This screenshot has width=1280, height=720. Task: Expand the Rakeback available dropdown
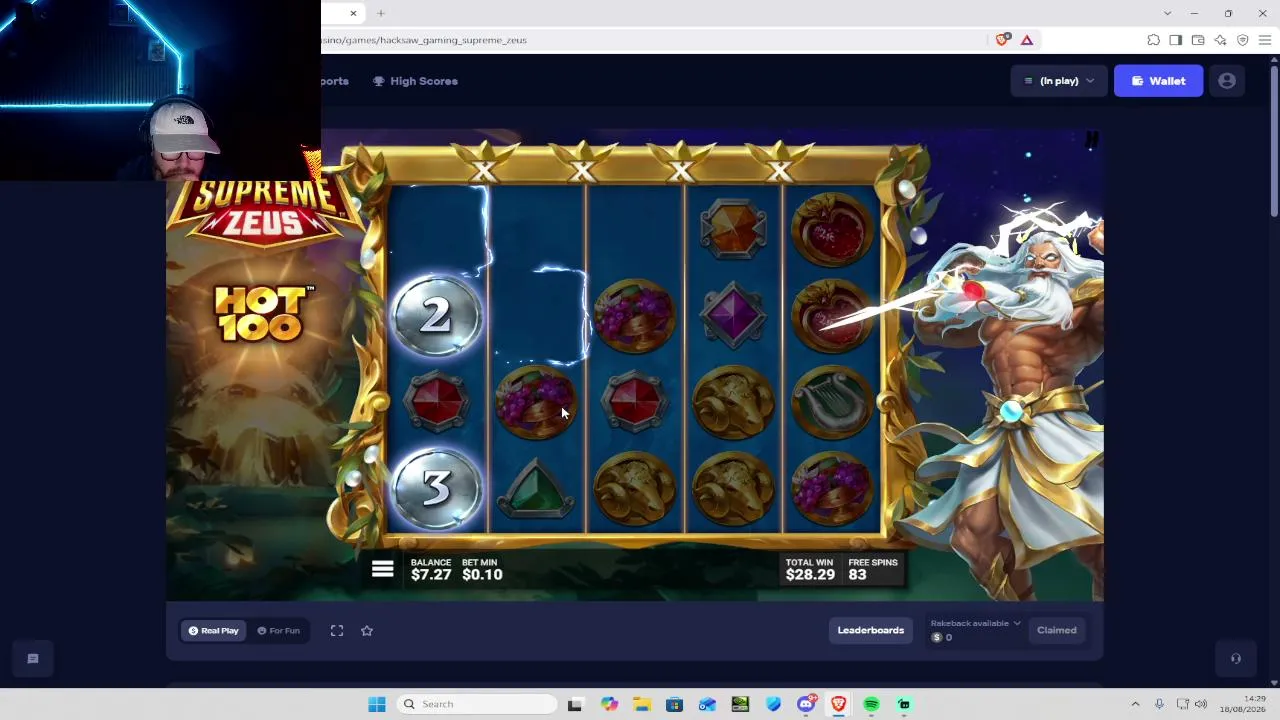click(x=975, y=623)
